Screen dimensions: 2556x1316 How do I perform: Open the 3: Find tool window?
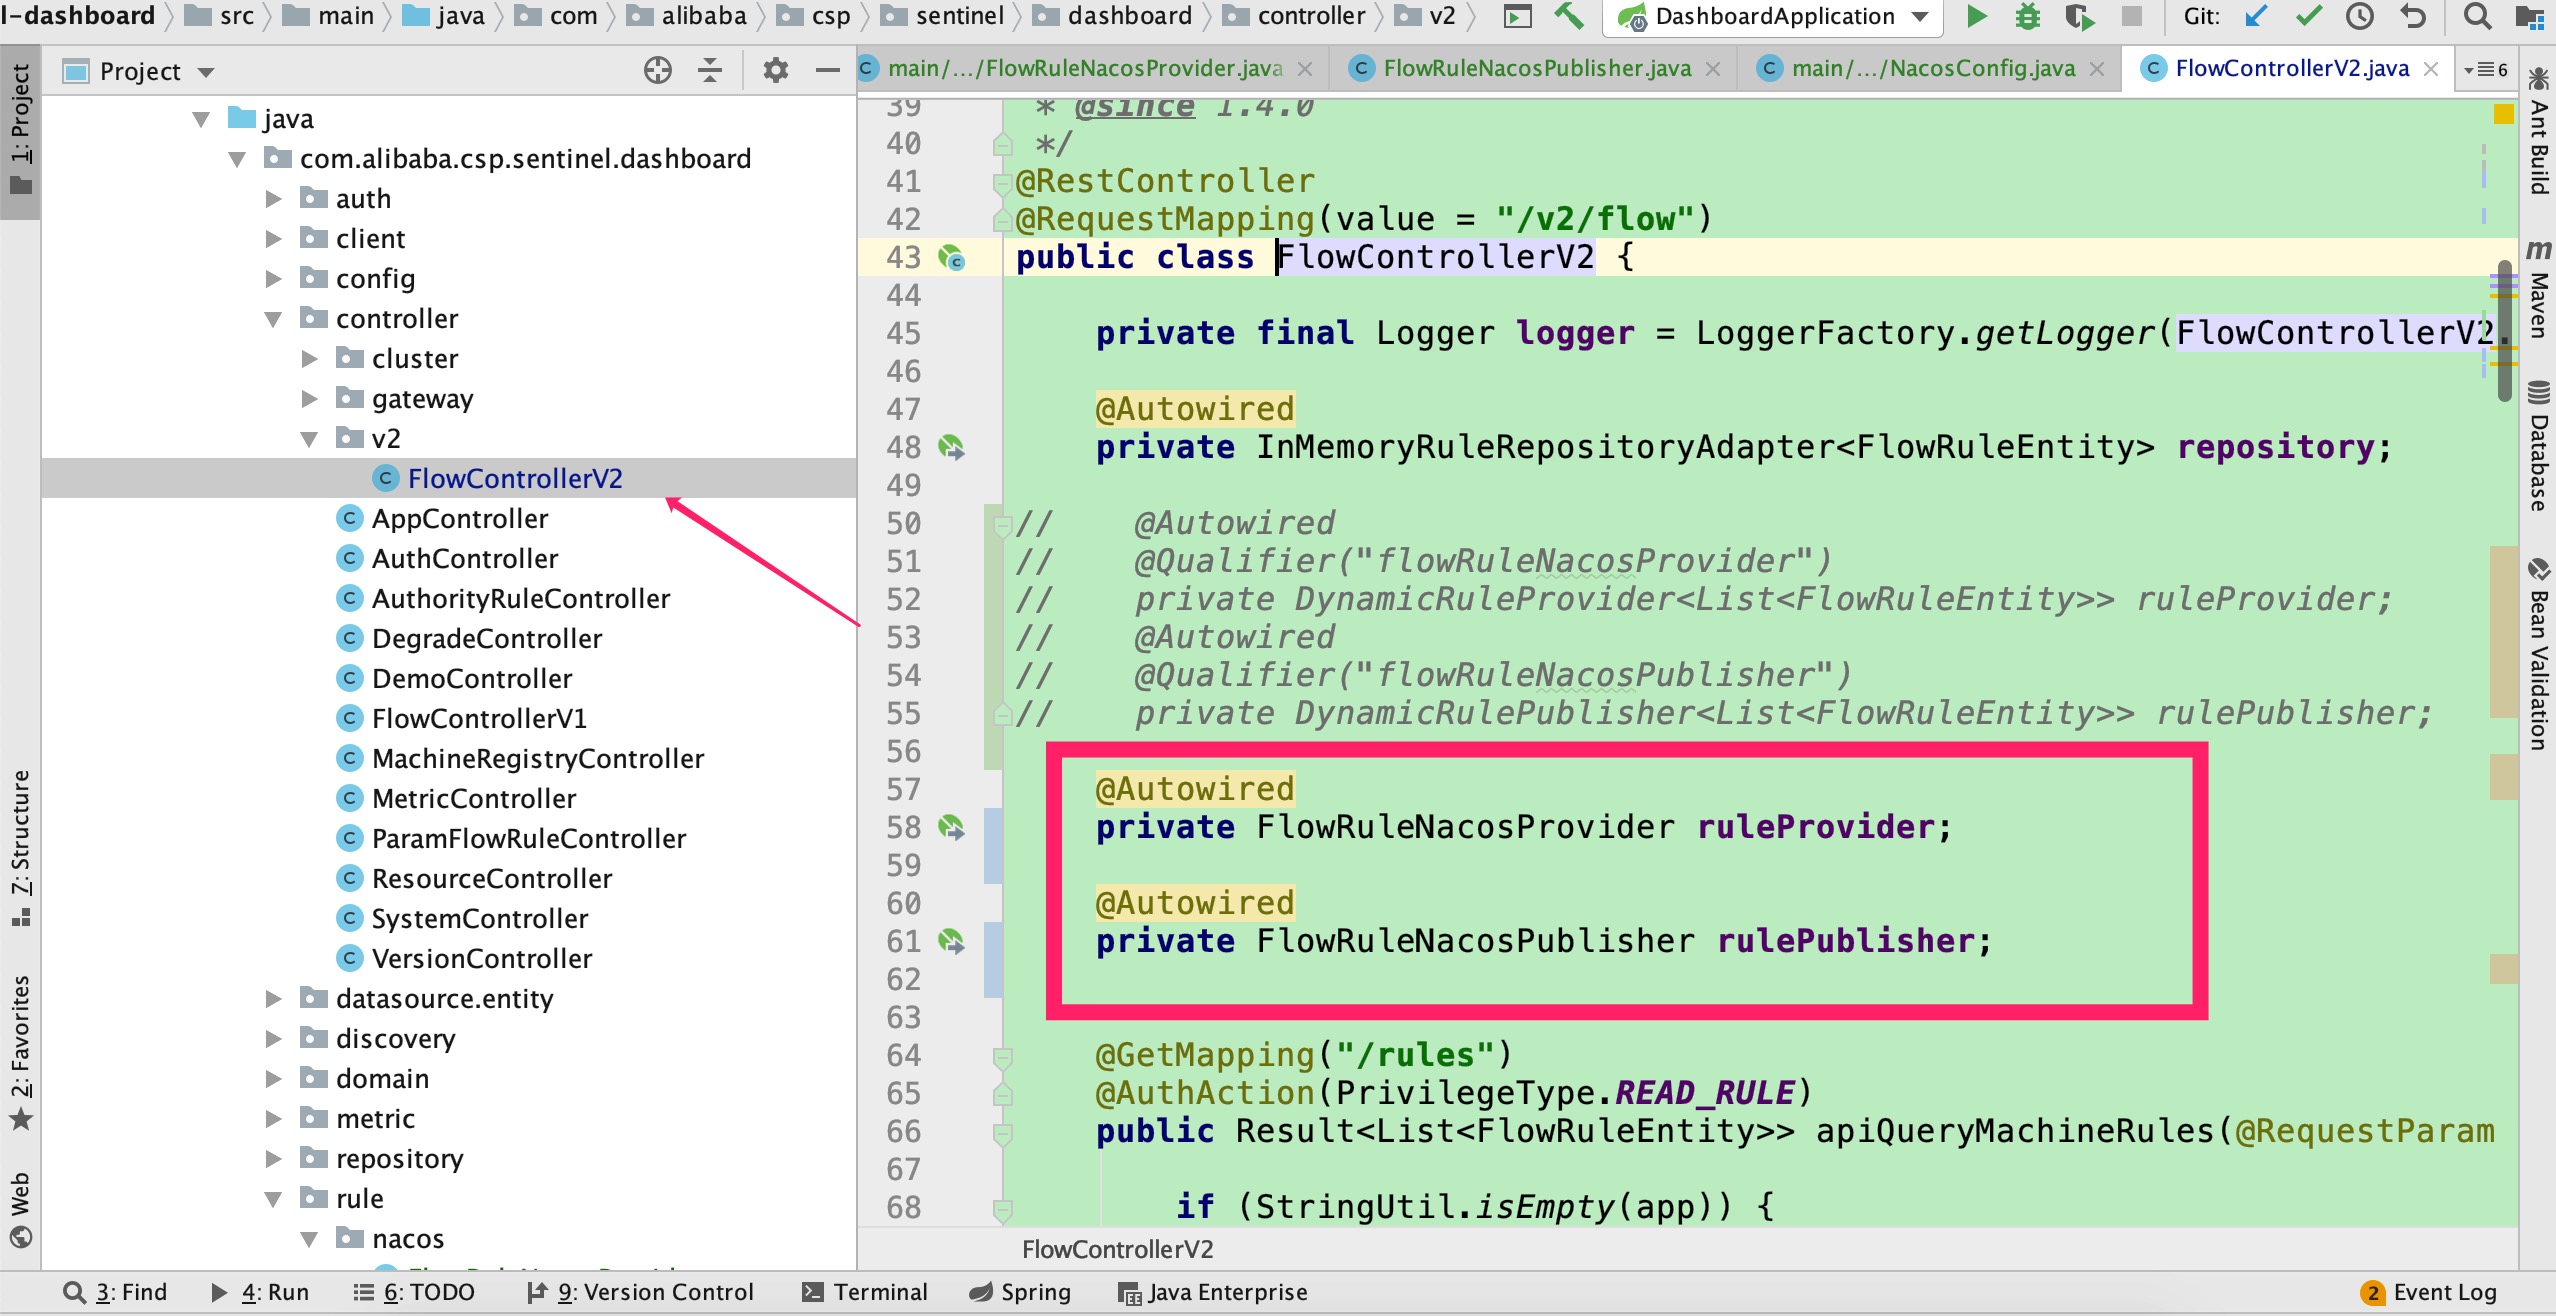[115, 1292]
